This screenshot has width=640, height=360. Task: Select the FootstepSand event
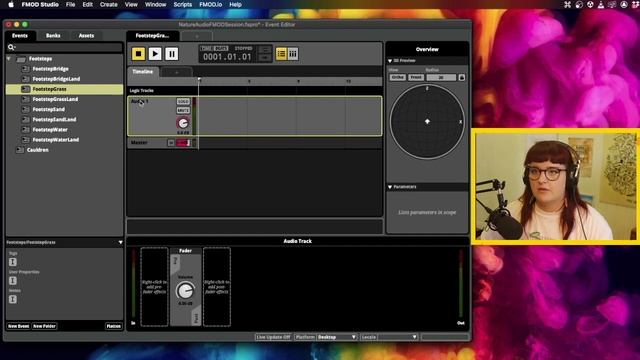tap(49, 109)
